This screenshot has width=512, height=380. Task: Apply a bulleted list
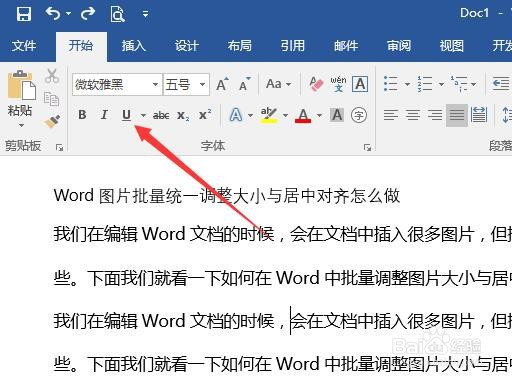391,84
